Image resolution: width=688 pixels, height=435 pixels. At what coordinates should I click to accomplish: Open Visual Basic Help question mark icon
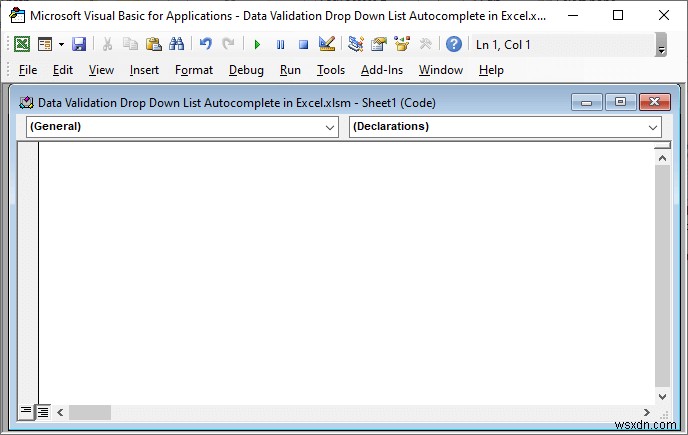click(x=454, y=44)
